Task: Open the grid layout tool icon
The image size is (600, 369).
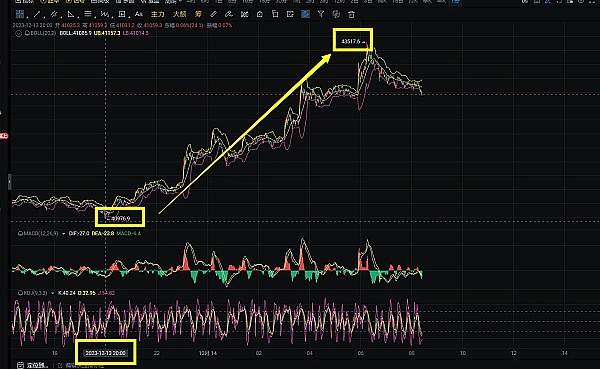Action: point(20,15)
